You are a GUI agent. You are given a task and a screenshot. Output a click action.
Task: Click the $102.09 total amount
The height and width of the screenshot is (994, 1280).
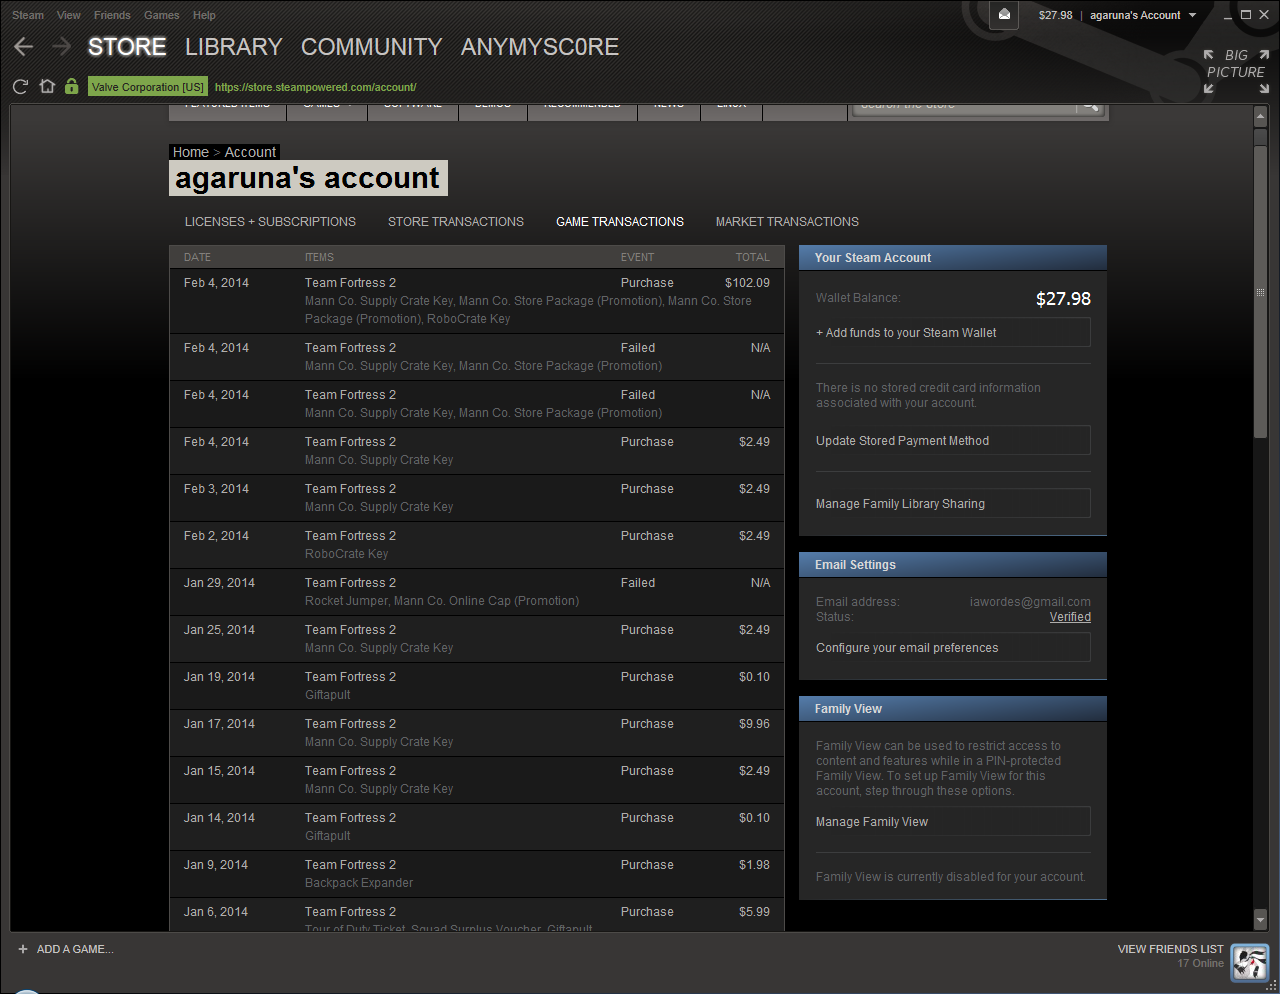747,283
